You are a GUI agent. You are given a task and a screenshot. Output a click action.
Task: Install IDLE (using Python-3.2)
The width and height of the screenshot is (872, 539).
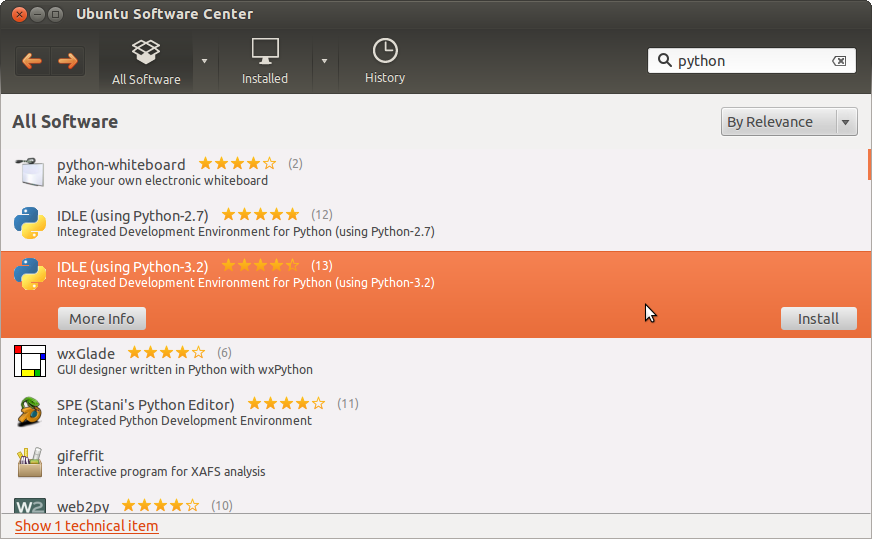[x=819, y=319]
